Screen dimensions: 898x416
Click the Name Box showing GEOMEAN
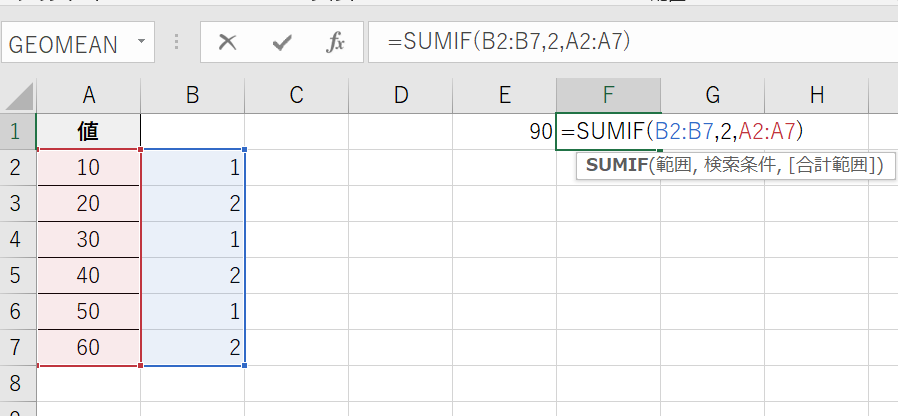pyautogui.click(x=63, y=44)
